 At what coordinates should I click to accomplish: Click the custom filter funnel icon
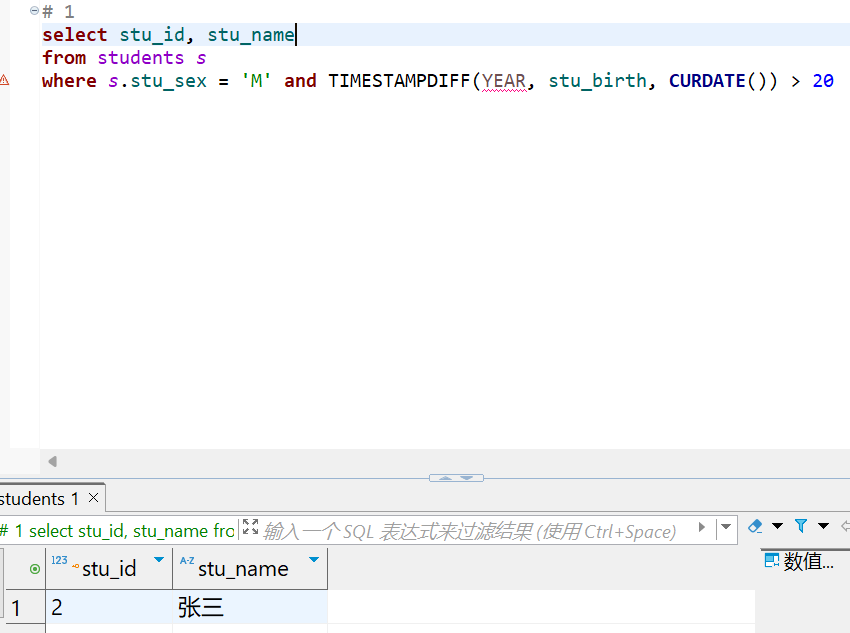[801, 526]
